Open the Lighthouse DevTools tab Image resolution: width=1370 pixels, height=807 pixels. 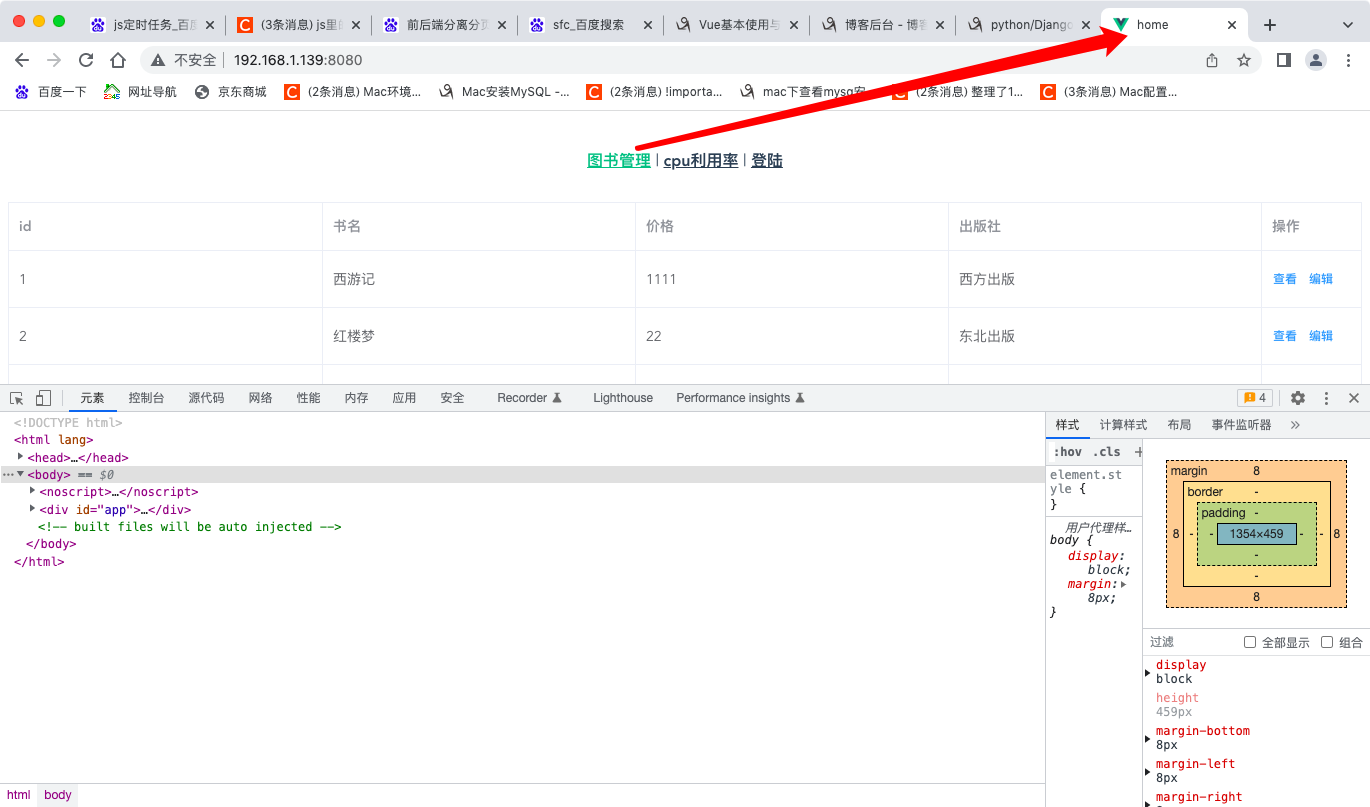click(x=622, y=398)
